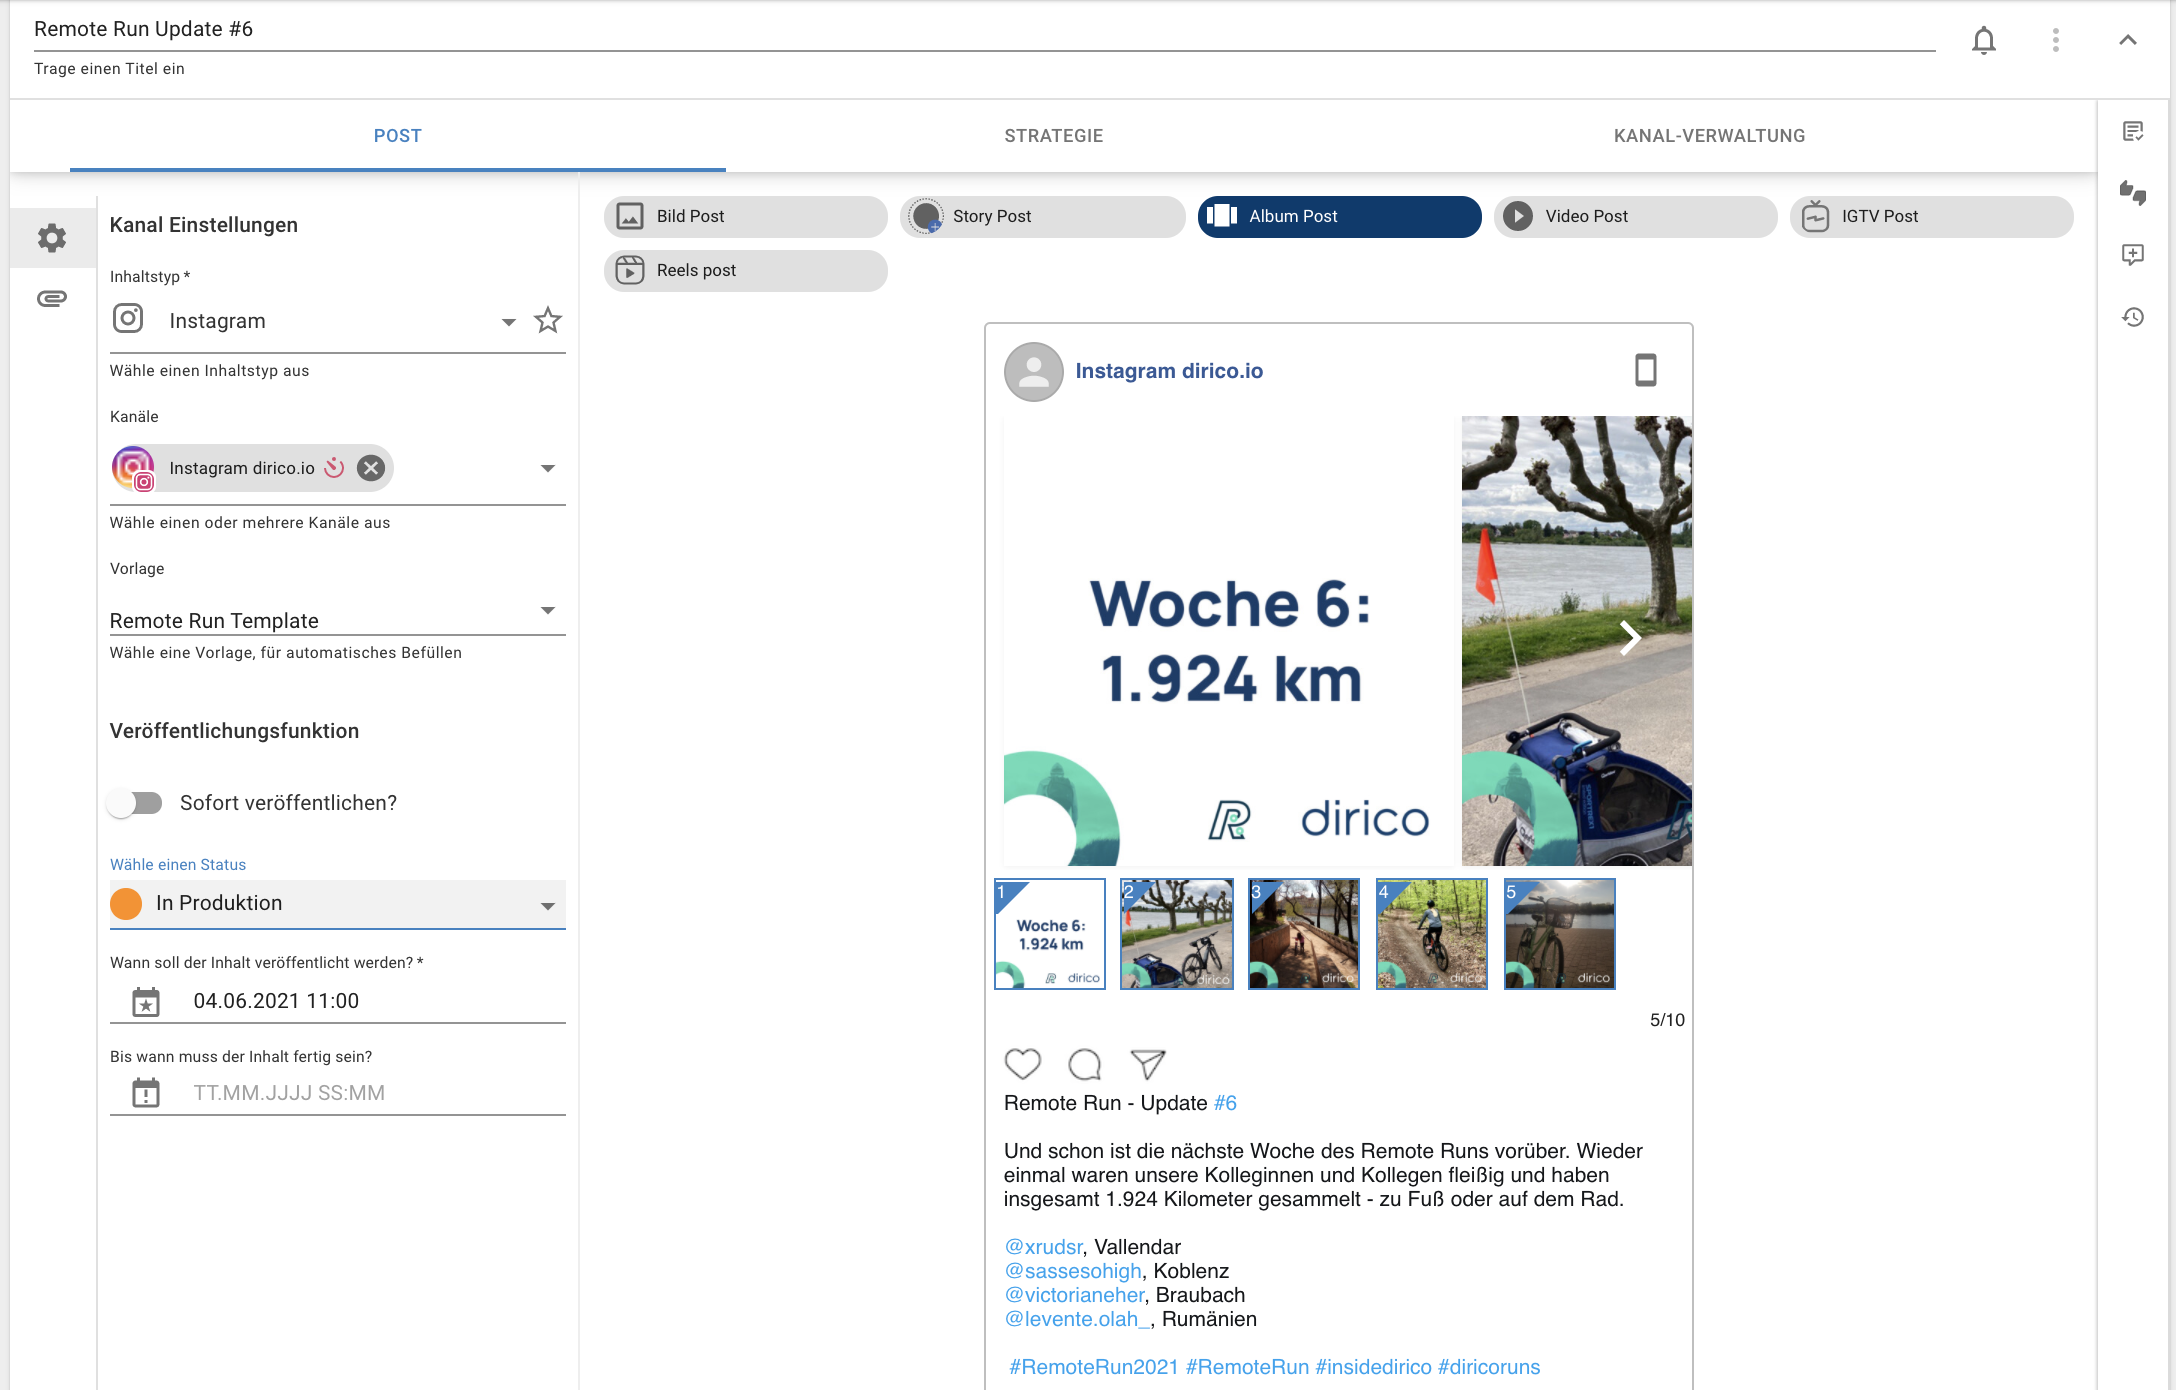2176x1390 pixels.
Task: Open the tasks panel in the right sidebar
Action: (2135, 131)
